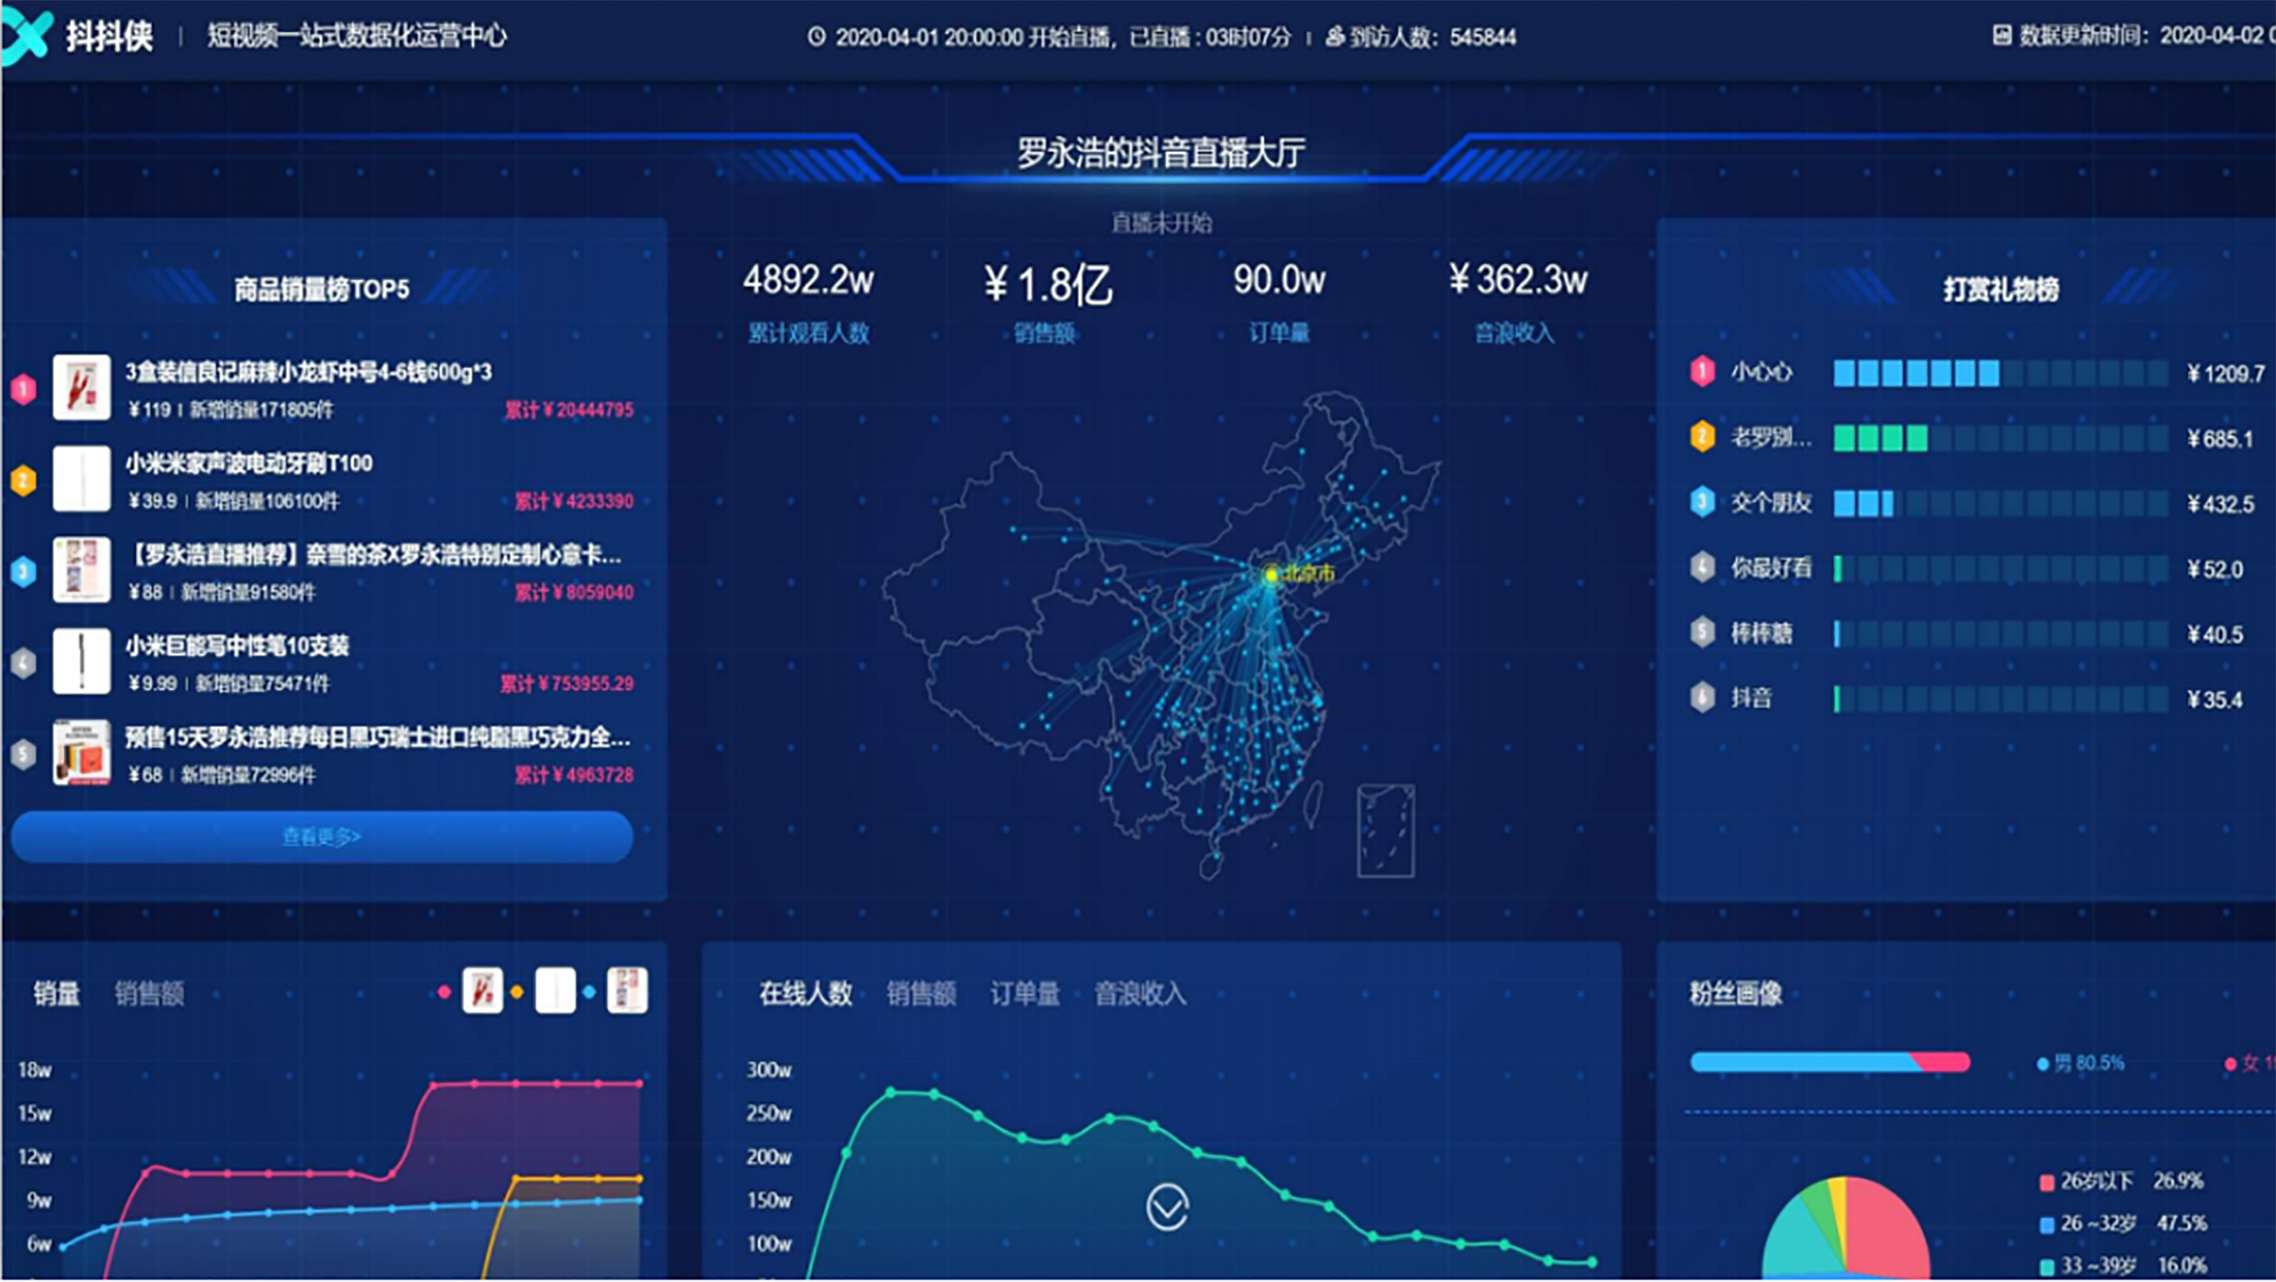The width and height of the screenshot is (2276, 1282).
Task: Click the 查看更多> button
Action: pyautogui.click(x=322, y=837)
